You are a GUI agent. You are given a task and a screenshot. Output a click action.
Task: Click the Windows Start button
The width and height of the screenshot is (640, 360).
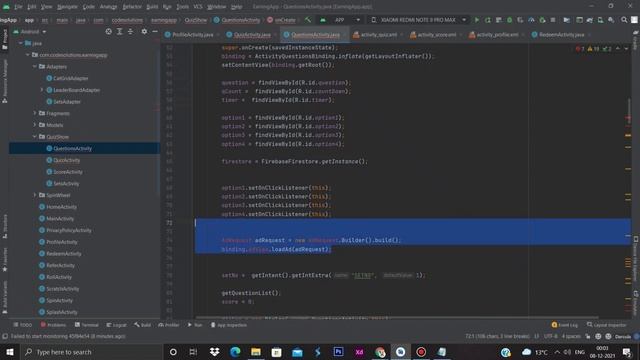pos(10,352)
